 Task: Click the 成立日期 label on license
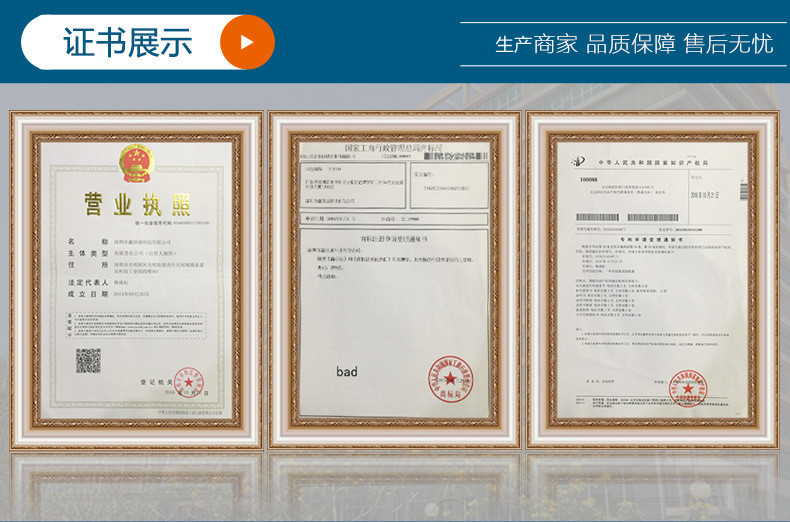pos(88,294)
